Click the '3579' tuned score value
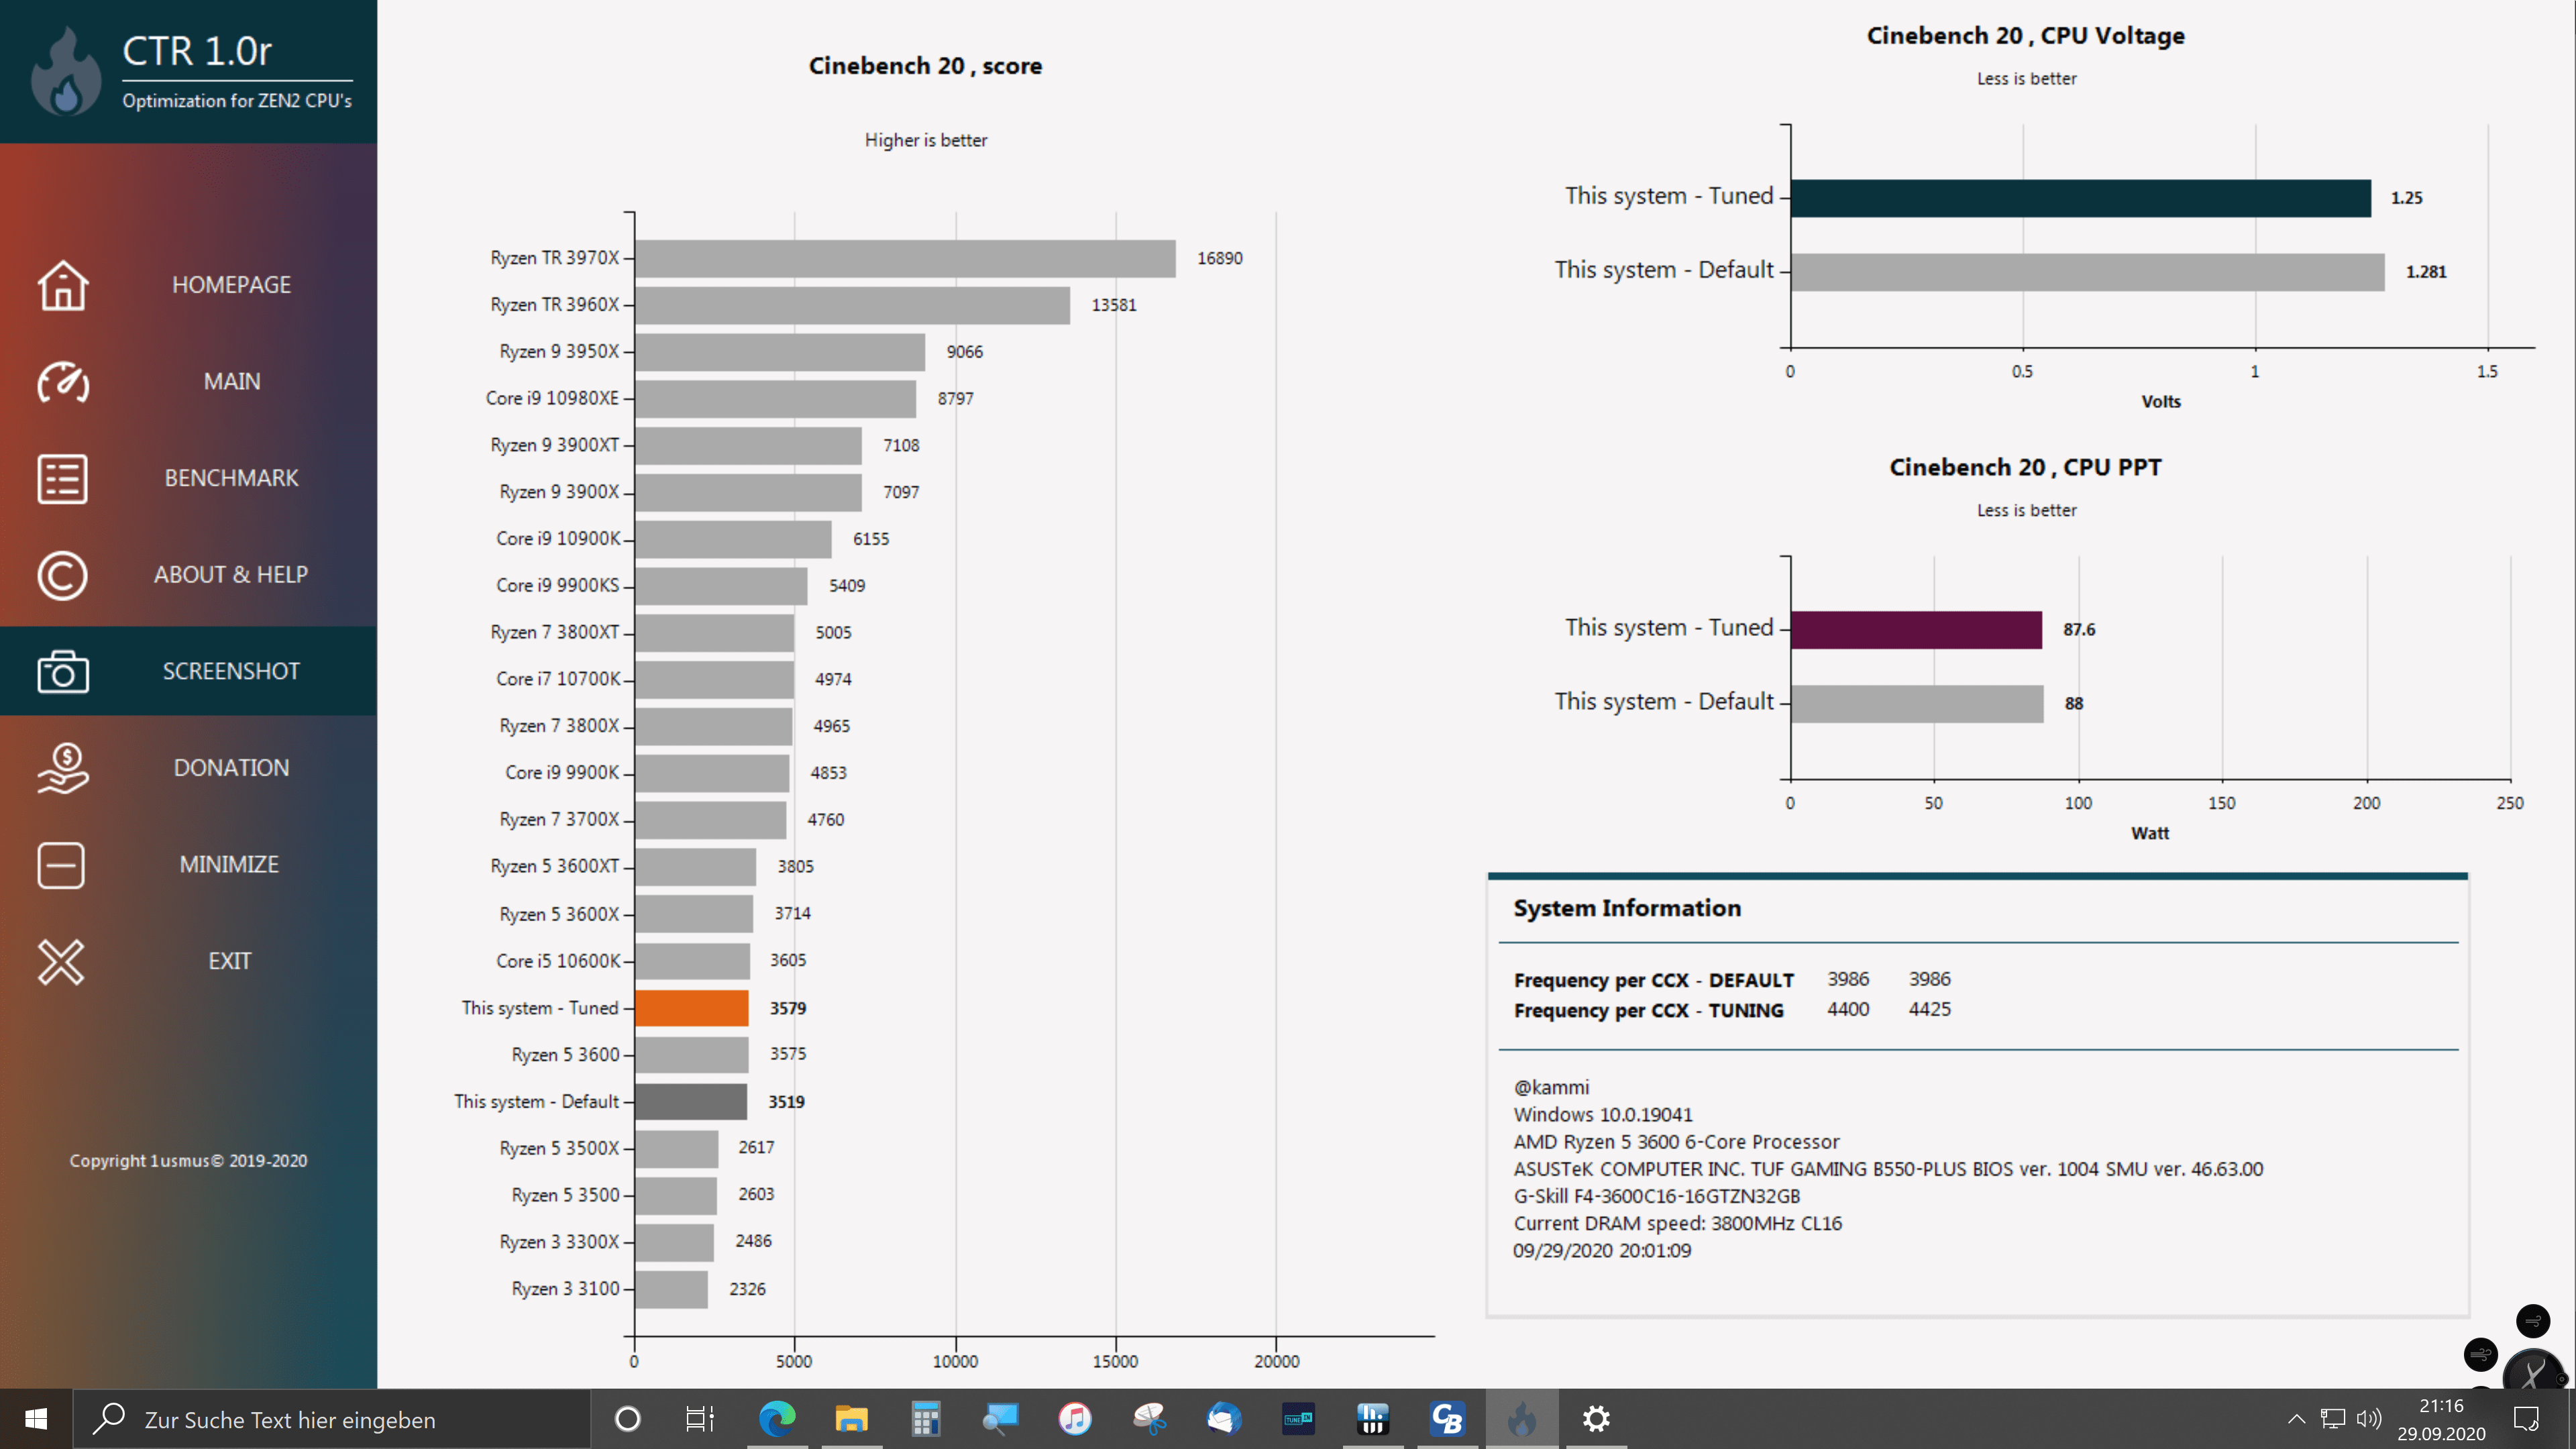Screen dimensions: 2576x1449 tap(788, 1008)
